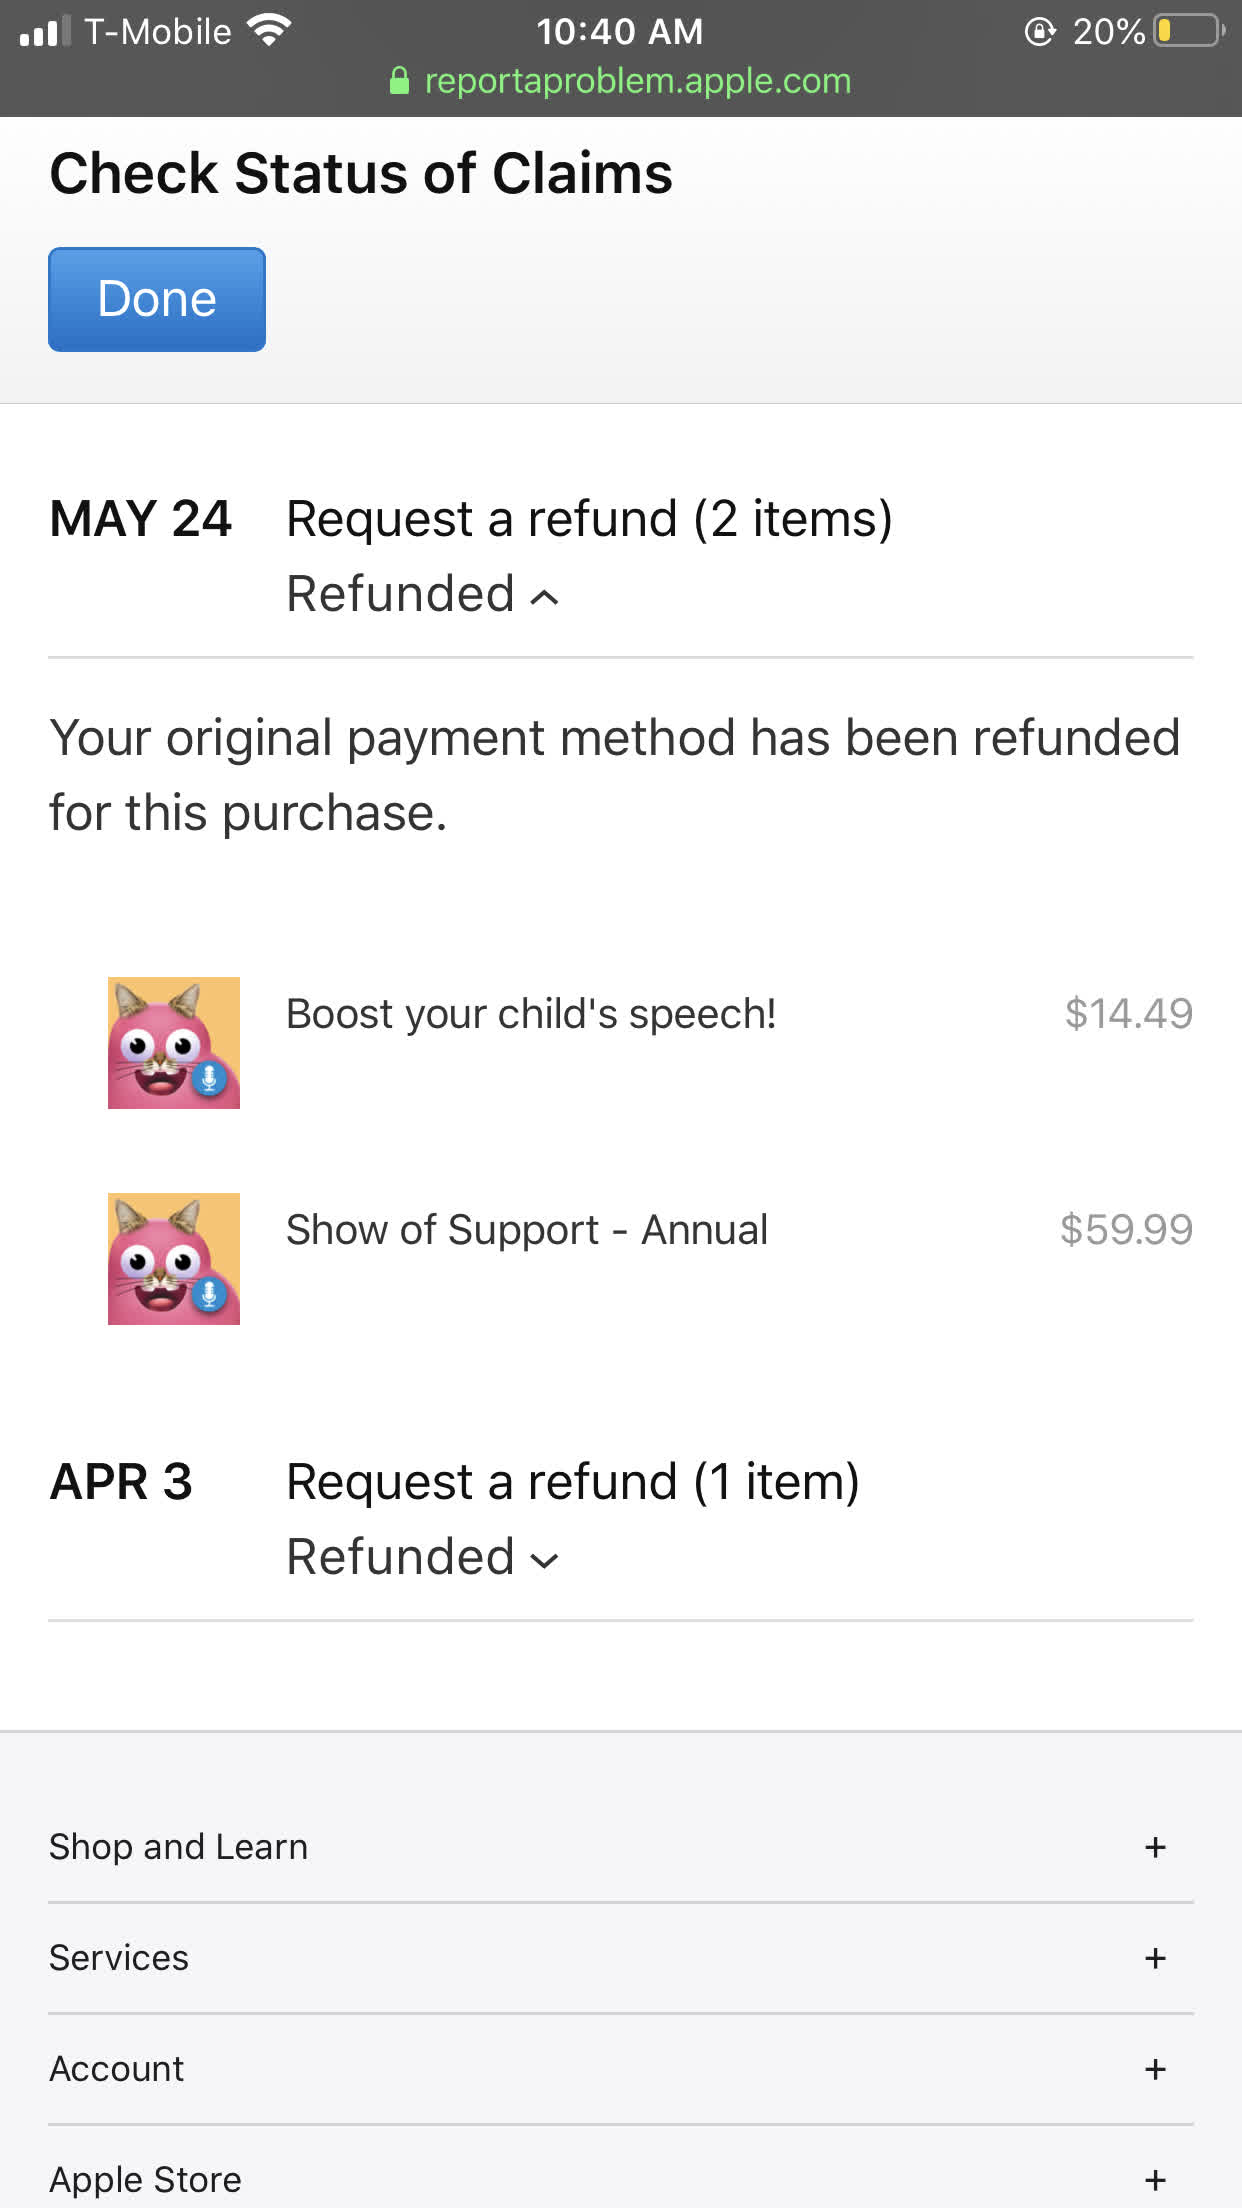Screen dimensions: 1242x2208
Task: Tap the orientation lock icon in status bar
Action: (1040, 32)
